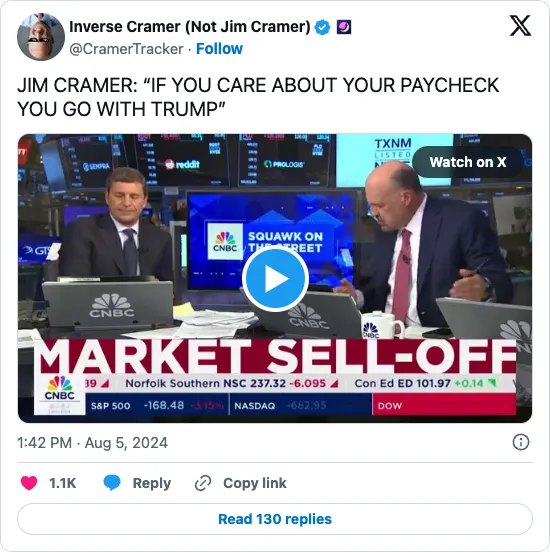
Task: Click the blue reply bubble icon
Action: tap(112, 483)
